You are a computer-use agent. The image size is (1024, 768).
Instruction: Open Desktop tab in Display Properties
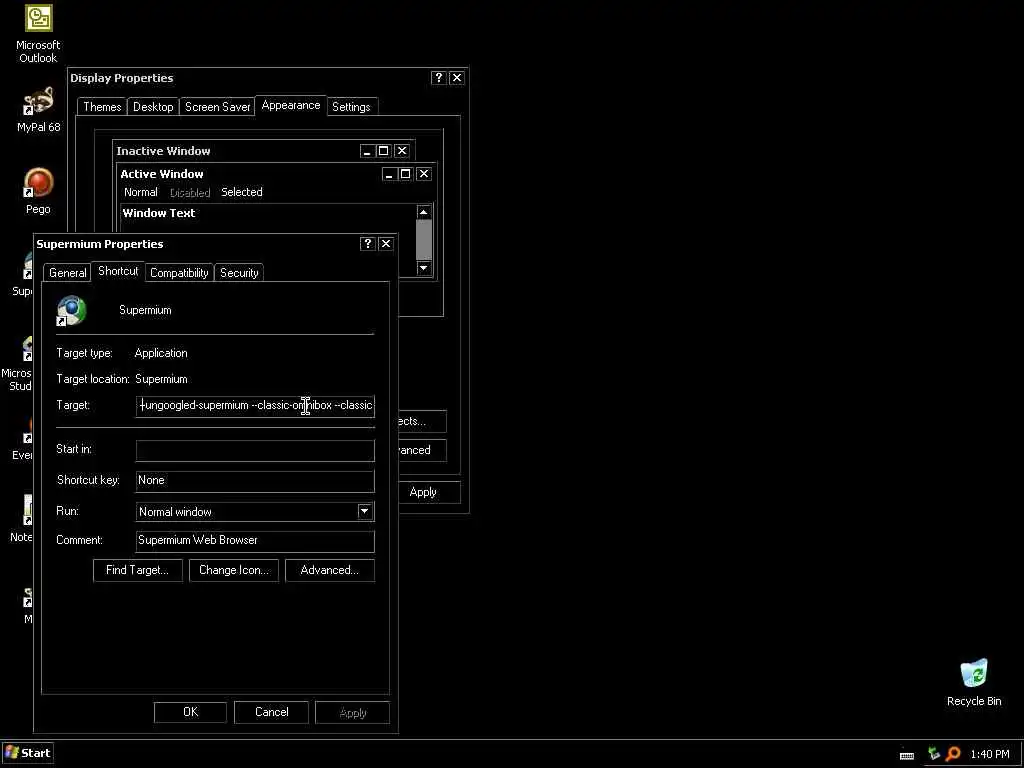point(153,106)
